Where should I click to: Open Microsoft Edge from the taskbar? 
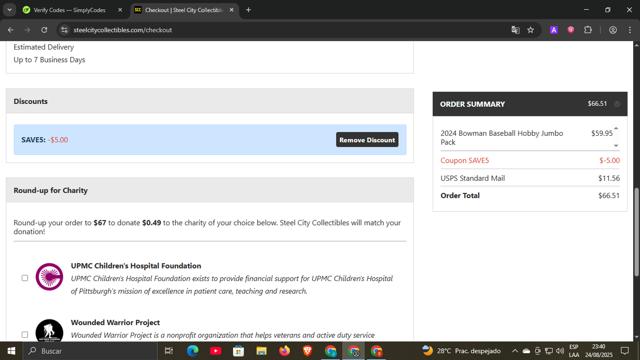tap(193, 351)
